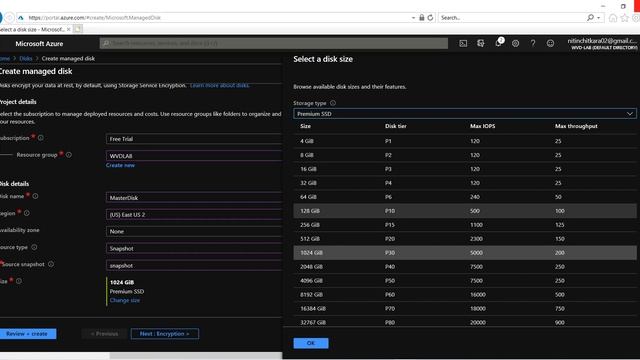Open account menu nitinchitkara02@gmail
This screenshot has width=640, height=360.
pos(602,44)
